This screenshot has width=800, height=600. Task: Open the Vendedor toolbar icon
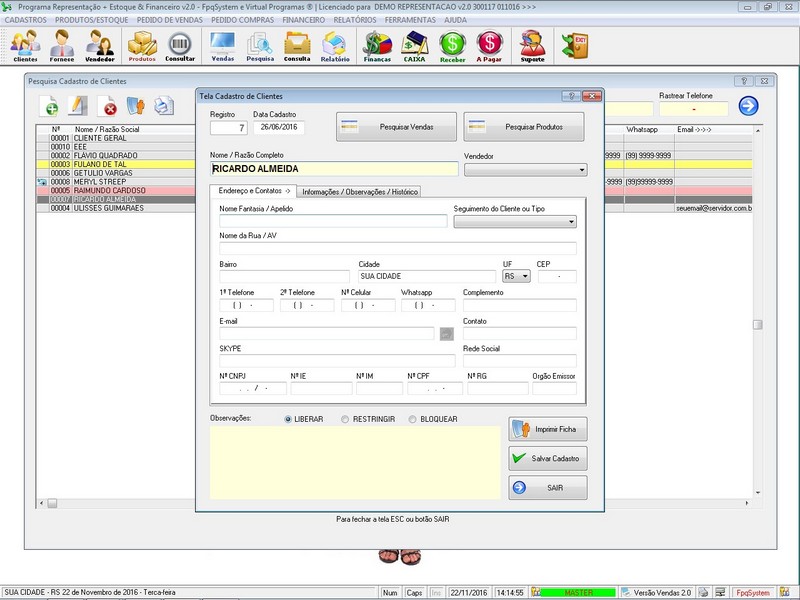tap(99, 45)
